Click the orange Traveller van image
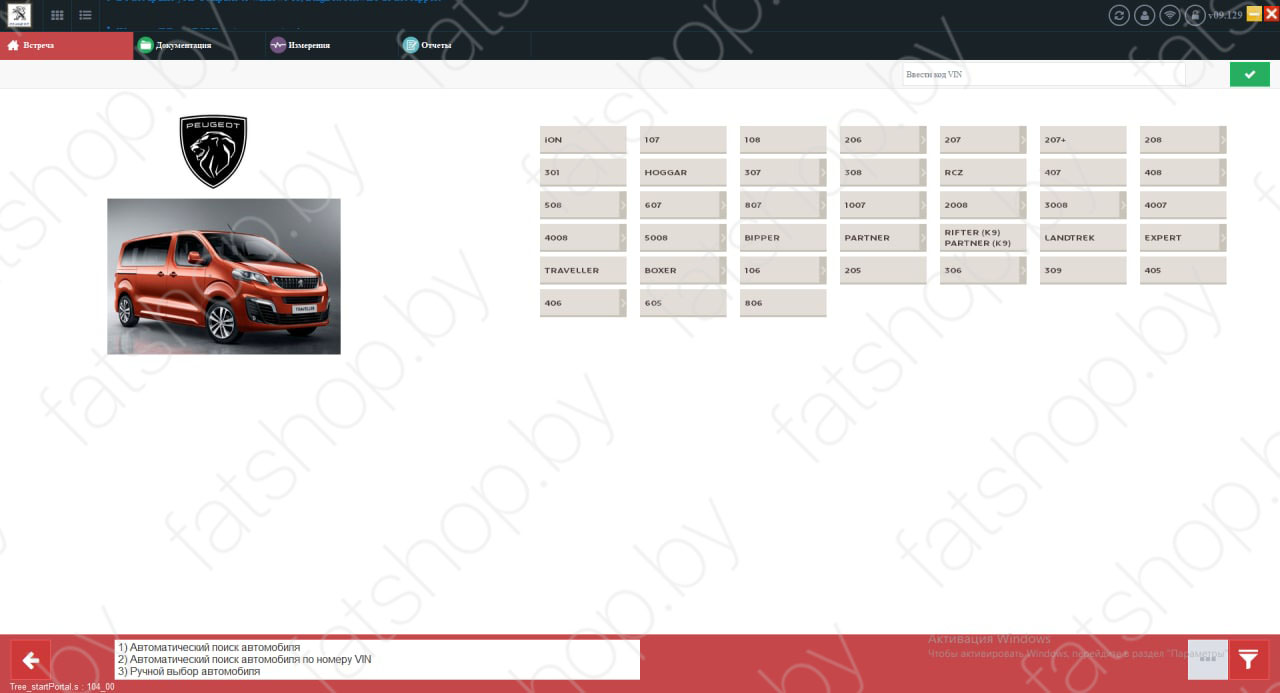Image resolution: width=1280 pixels, height=693 pixels. [224, 276]
